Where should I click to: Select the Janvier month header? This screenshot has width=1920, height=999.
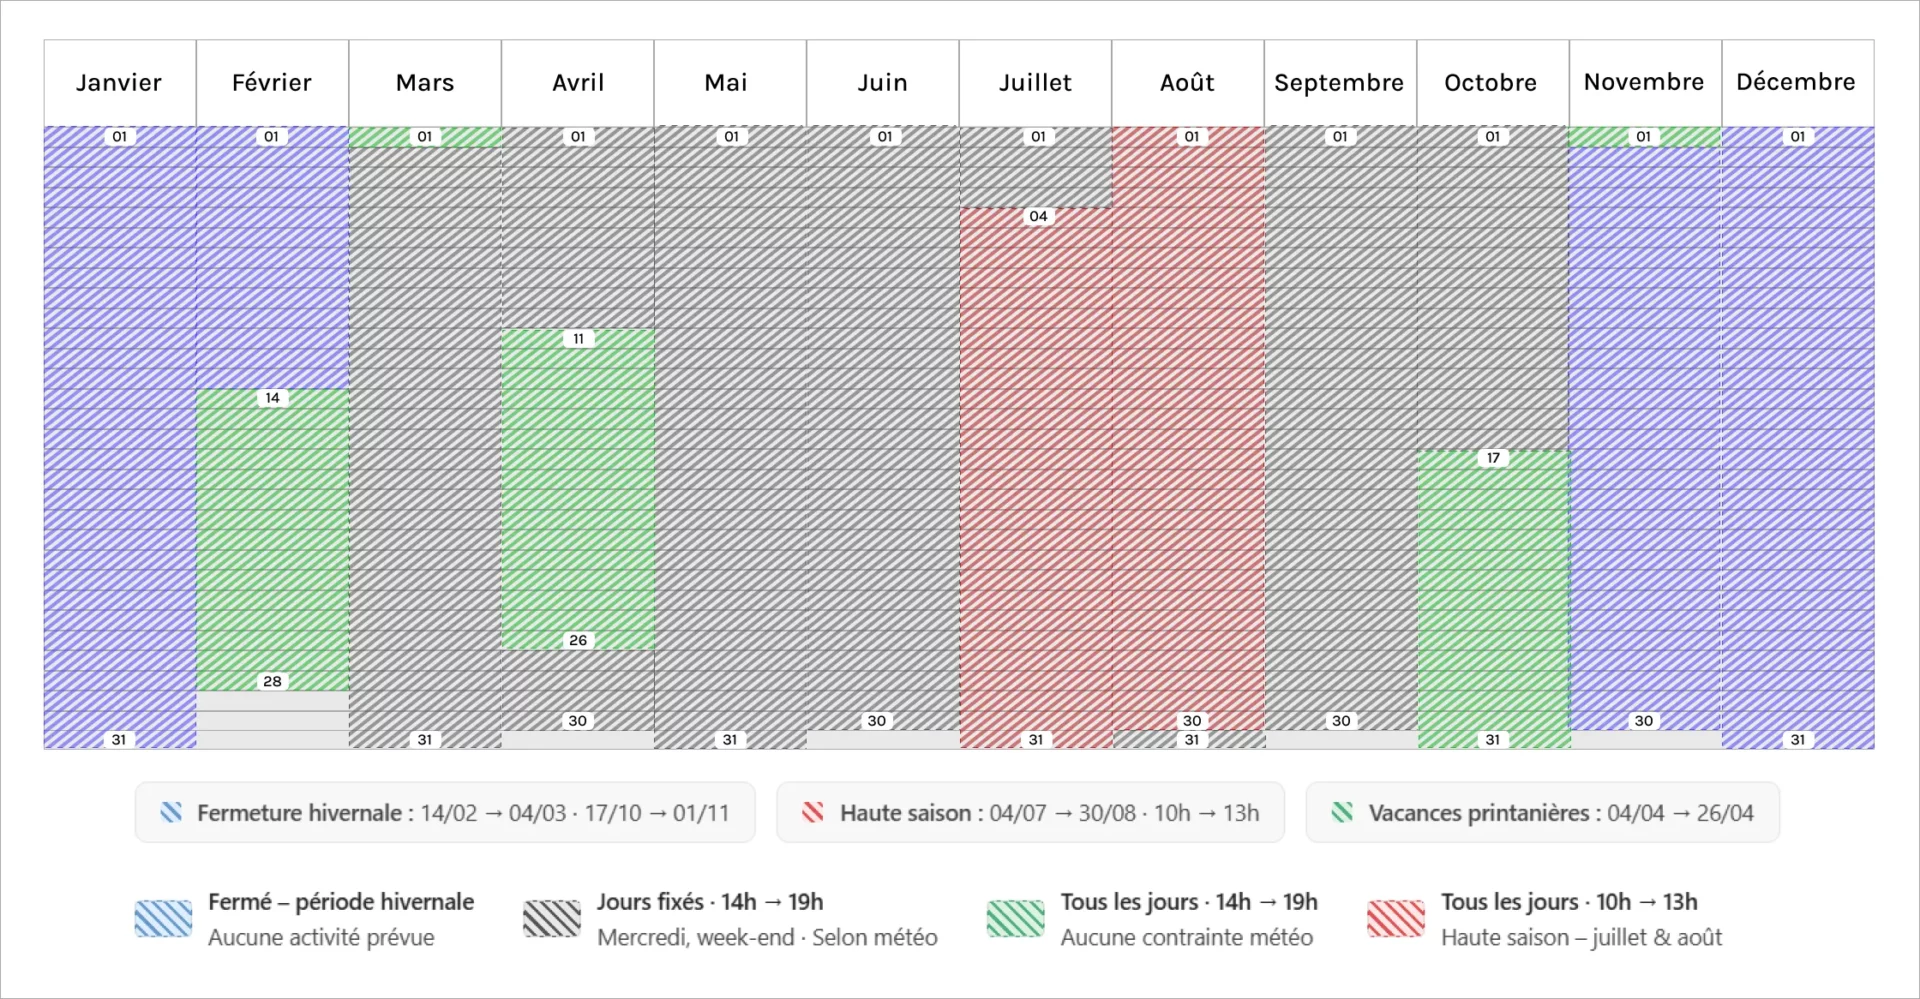point(119,83)
